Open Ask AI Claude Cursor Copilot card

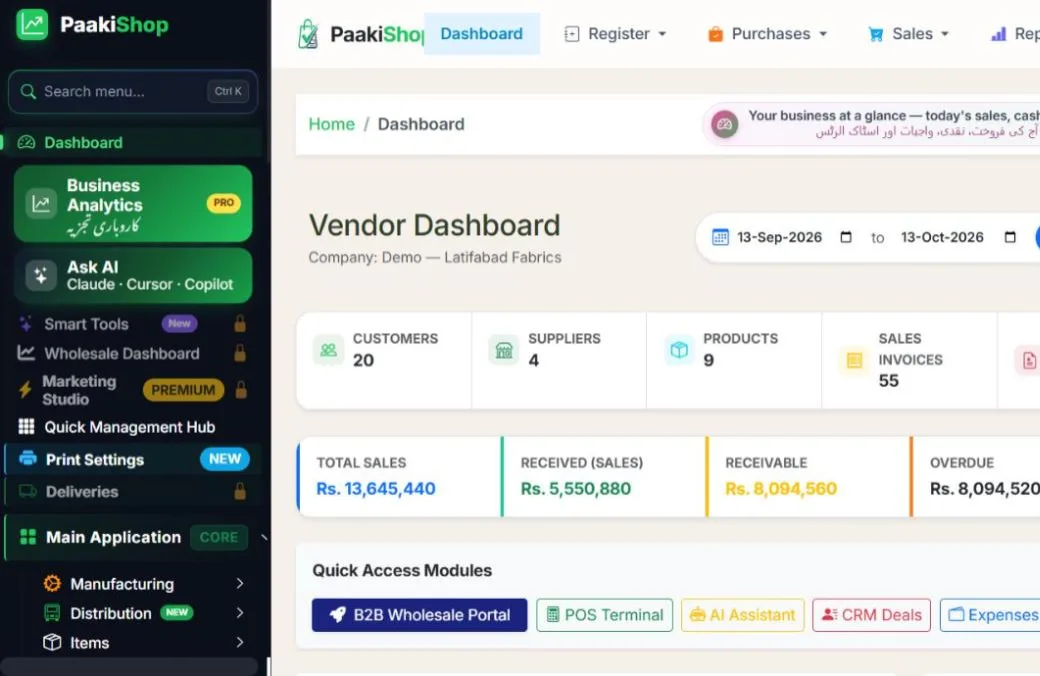133,275
